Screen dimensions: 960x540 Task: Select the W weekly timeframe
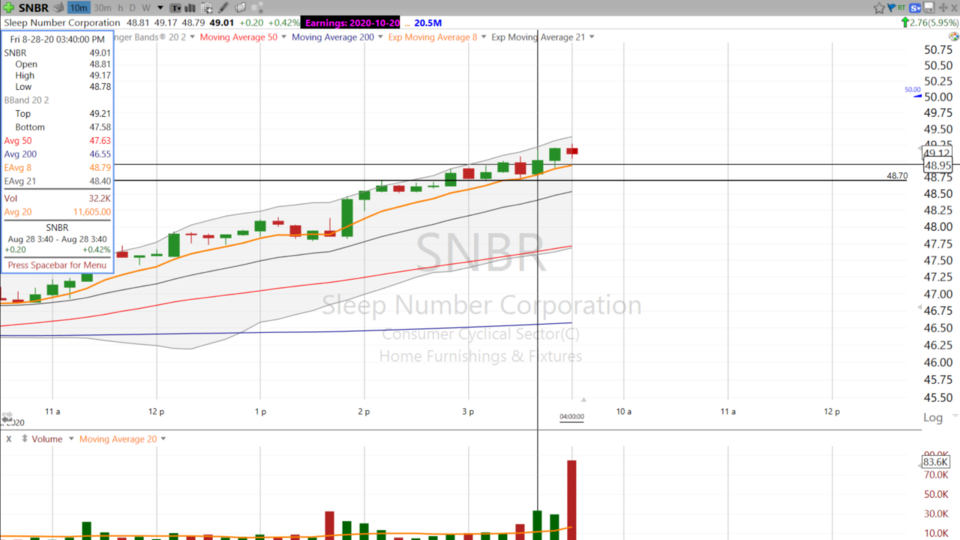(145, 8)
